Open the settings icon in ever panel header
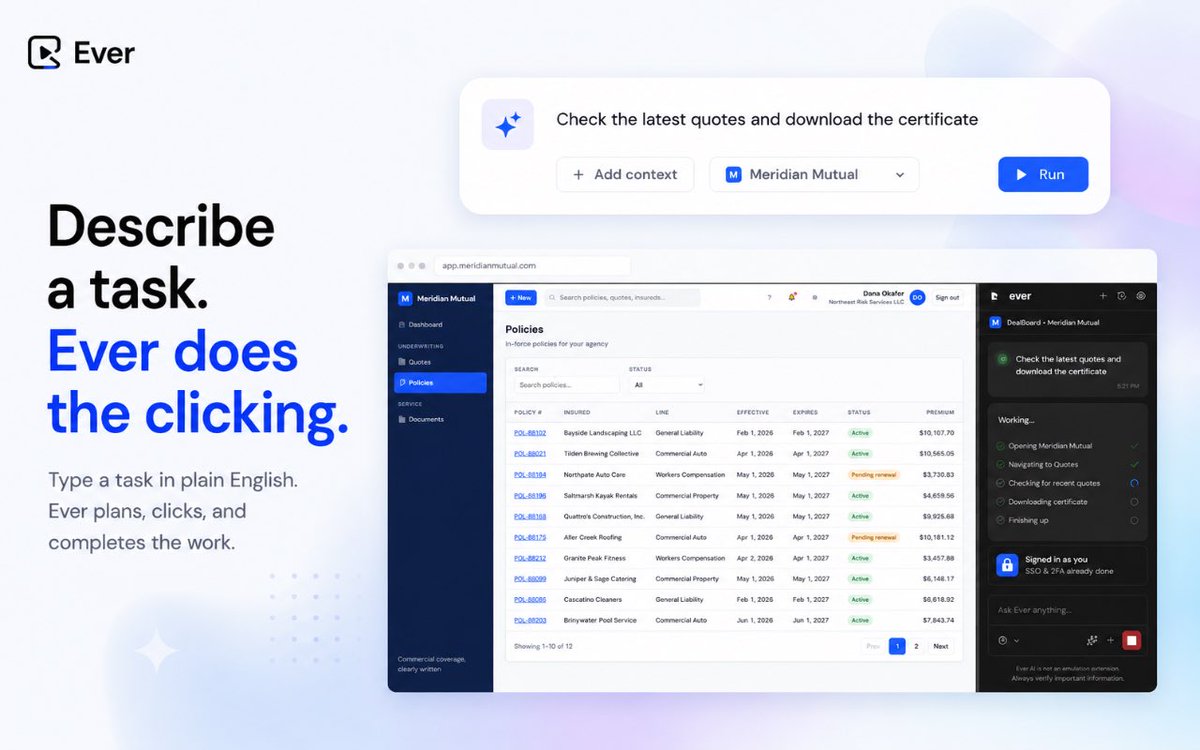This screenshot has height=750, width=1200. [x=1141, y=296]
